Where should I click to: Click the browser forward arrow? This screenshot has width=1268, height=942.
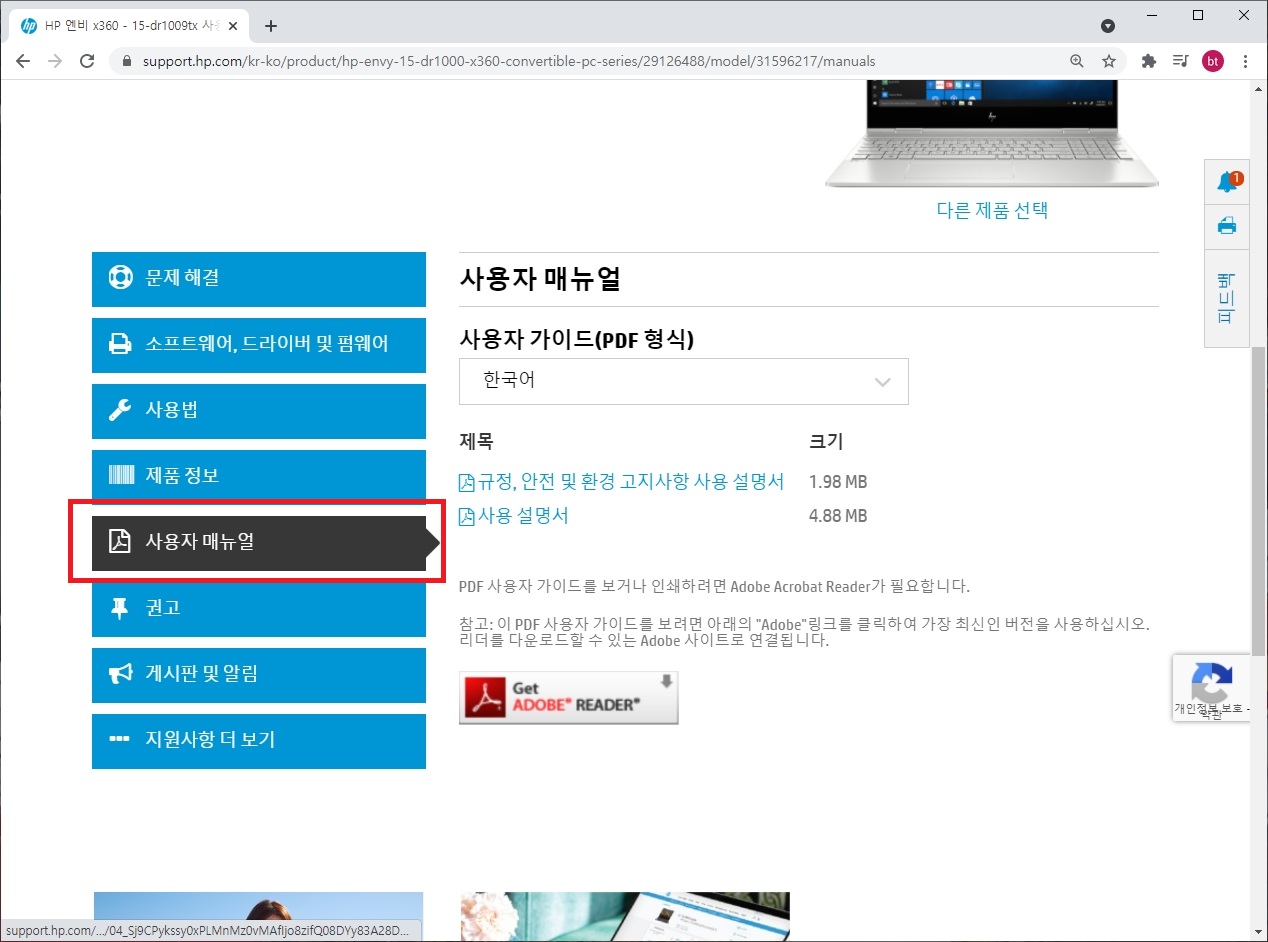(x=55, y=61)
